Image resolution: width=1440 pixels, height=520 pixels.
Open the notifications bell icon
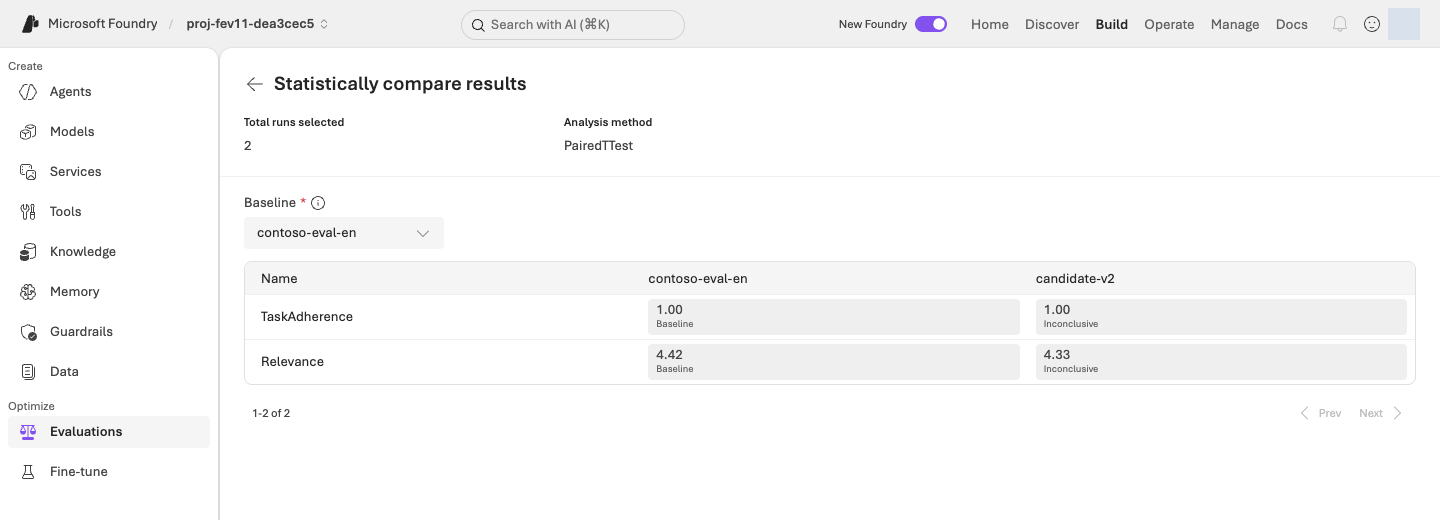tap(1340, 24)
